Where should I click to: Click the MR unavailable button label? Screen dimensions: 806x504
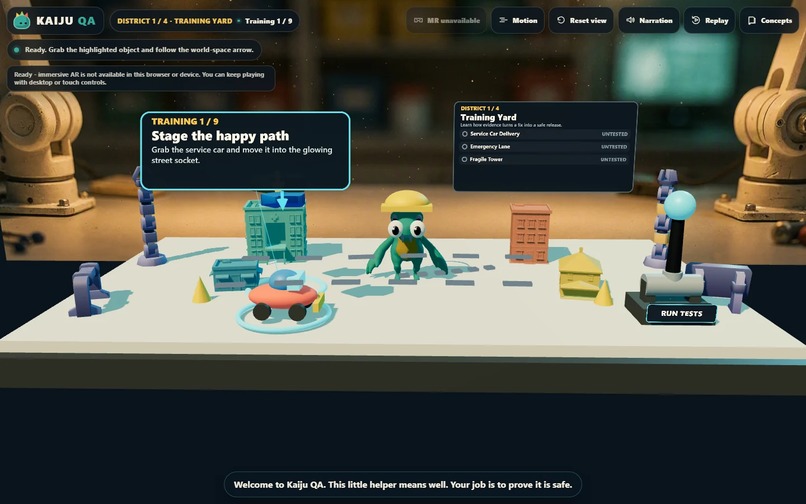pyautogui.click(x=453, y=21)
